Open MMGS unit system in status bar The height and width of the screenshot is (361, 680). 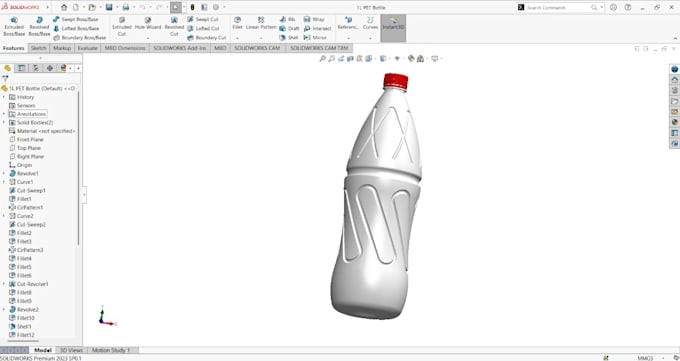(645, 358)
